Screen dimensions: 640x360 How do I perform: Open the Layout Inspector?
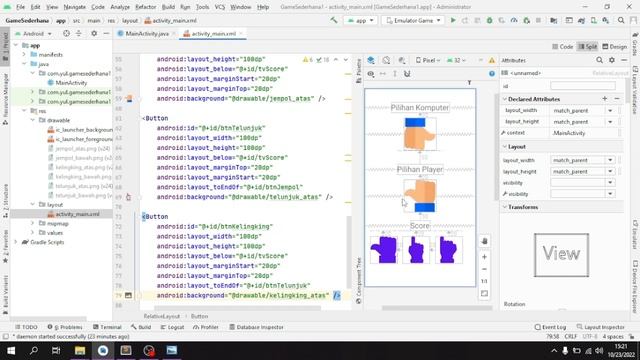[x=600, y=327]
